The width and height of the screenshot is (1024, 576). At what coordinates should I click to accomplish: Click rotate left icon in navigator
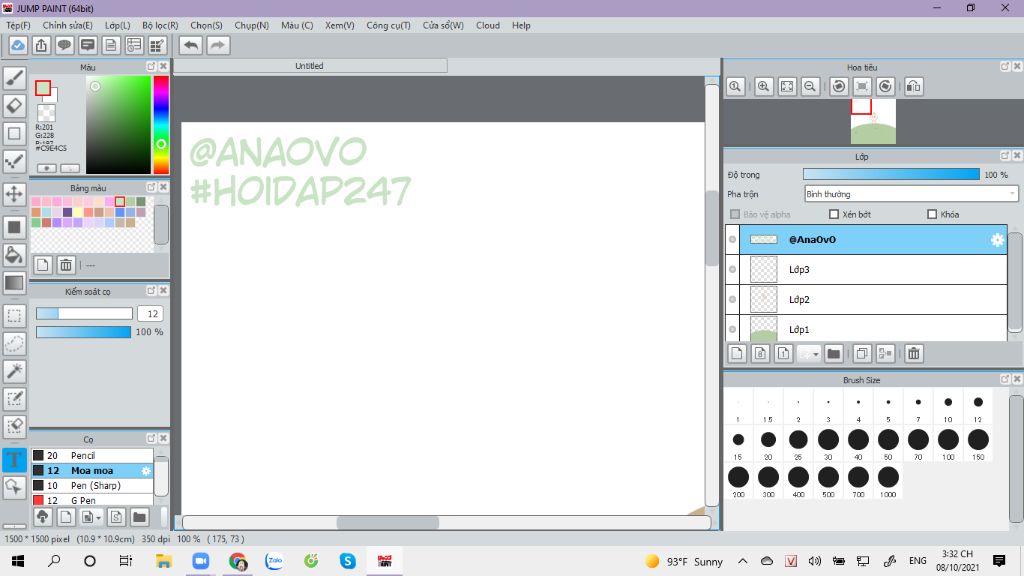(x=839, y=86)
